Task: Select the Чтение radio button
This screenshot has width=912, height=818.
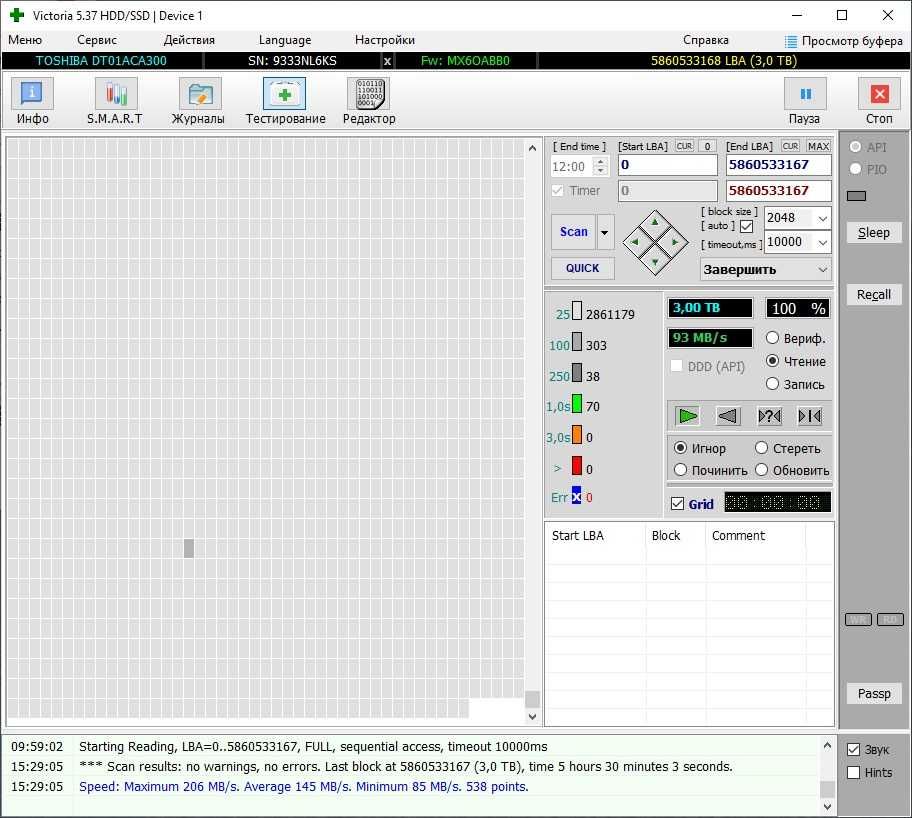Action: tap(772, 361)
